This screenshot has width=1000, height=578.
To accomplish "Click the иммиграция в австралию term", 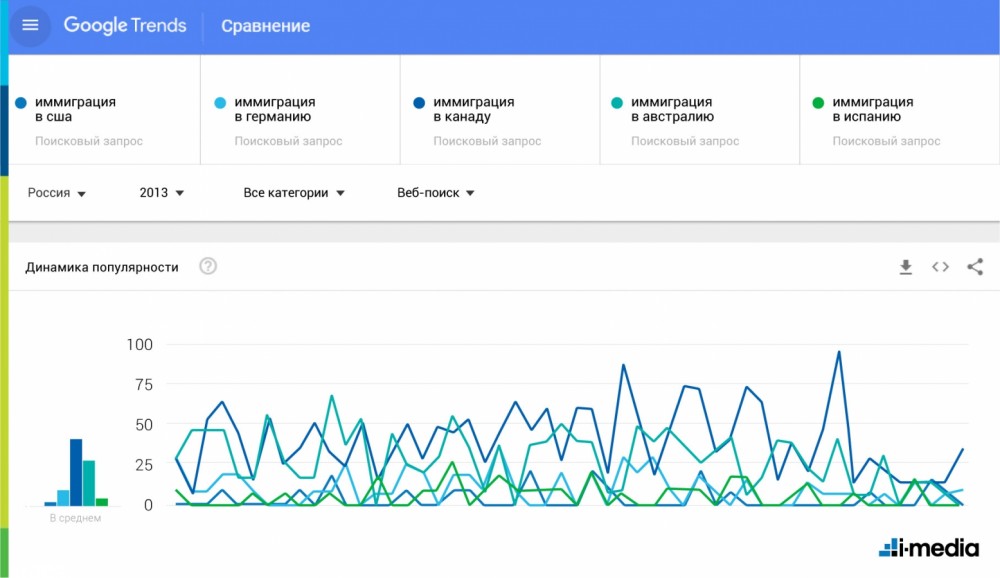I will [672, 109].
